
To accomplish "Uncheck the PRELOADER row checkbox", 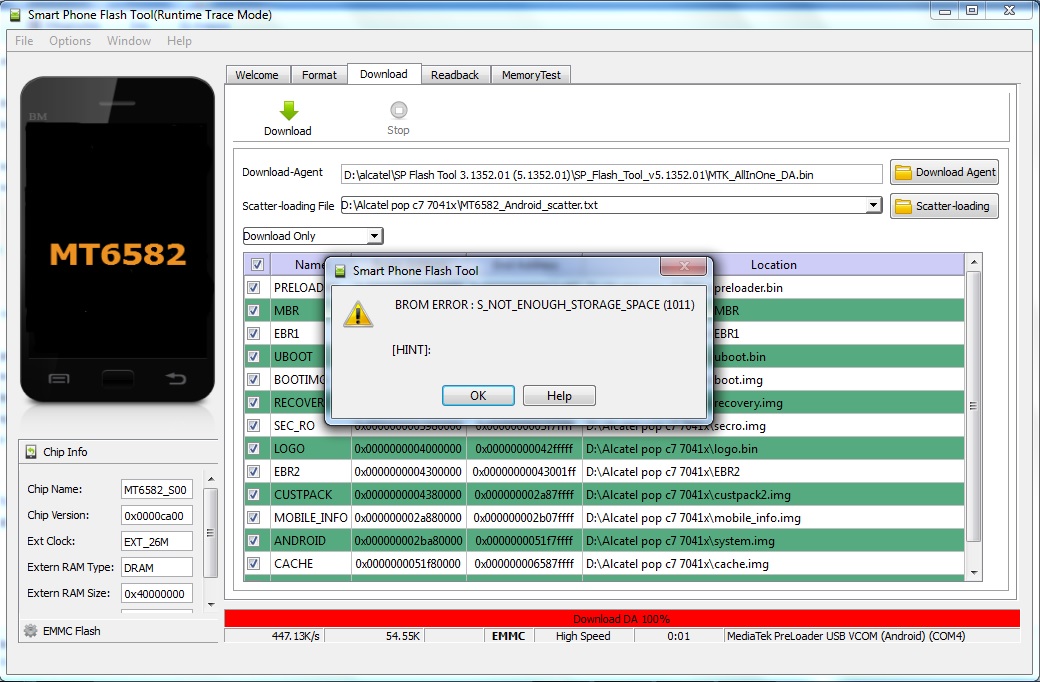I will (x=253, y=287).
